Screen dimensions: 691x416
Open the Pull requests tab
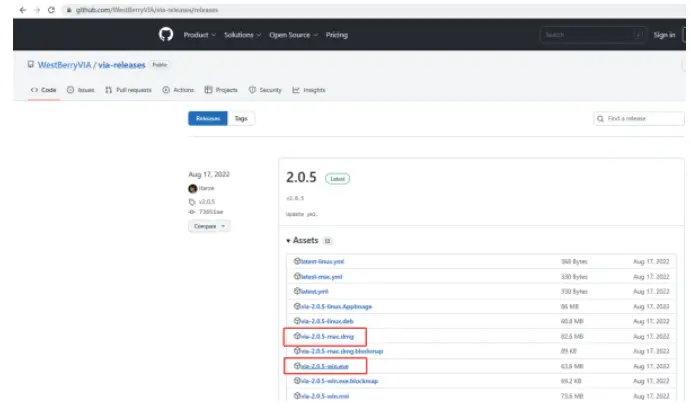click(128, 90)
